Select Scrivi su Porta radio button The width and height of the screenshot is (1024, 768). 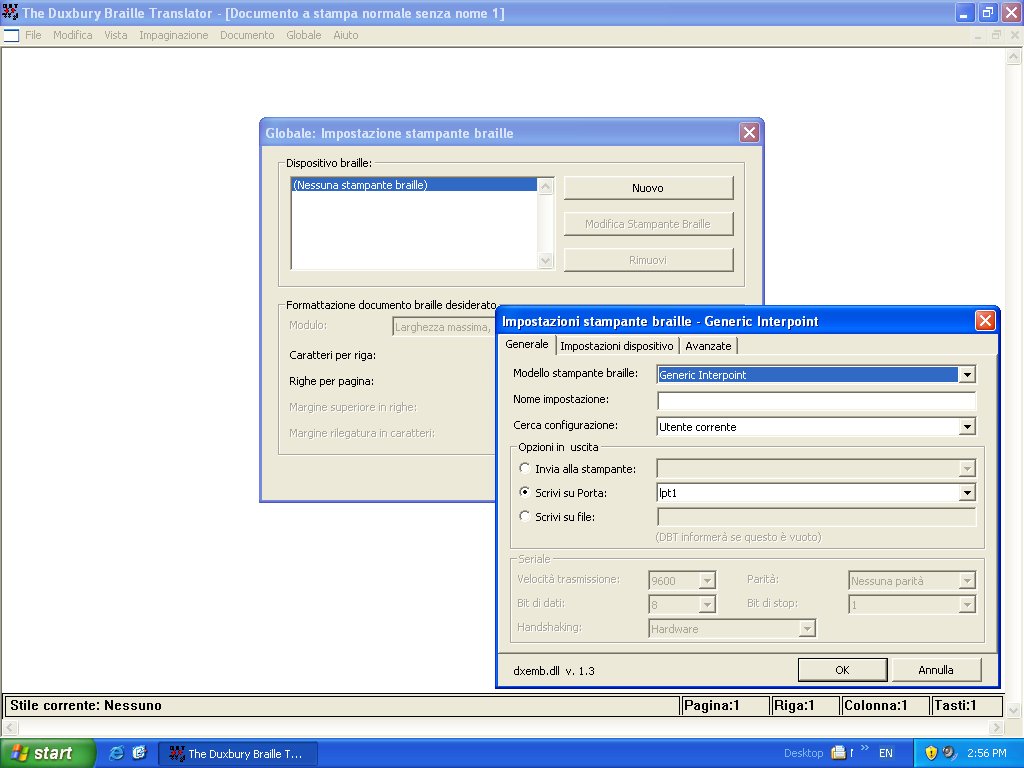(524, 492)
